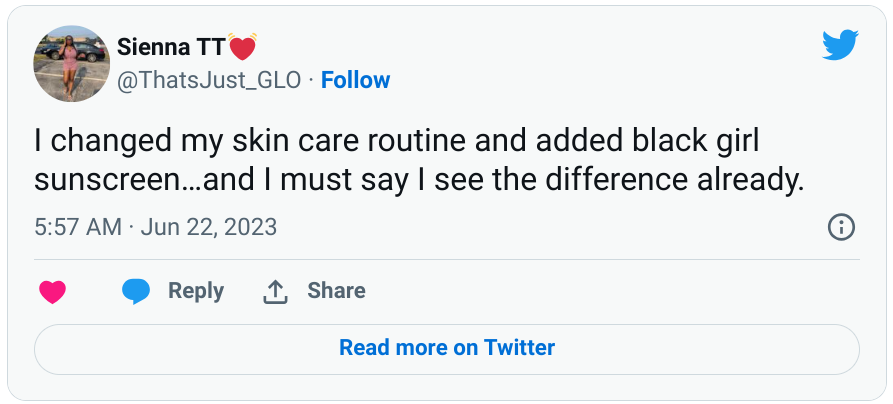The width and height of the screenshot is (893, 404).
Task: Click the Reply text label
Action: pos(195,291)
